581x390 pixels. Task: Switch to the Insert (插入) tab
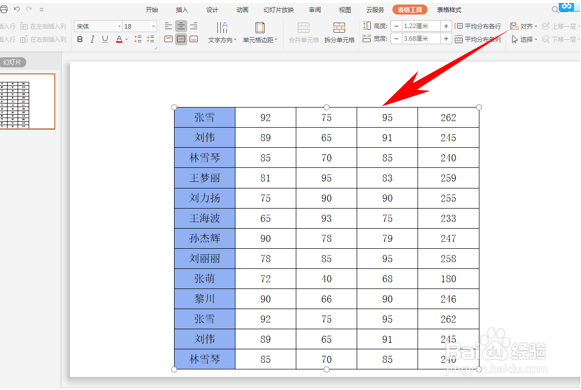(x=182, y=10)
